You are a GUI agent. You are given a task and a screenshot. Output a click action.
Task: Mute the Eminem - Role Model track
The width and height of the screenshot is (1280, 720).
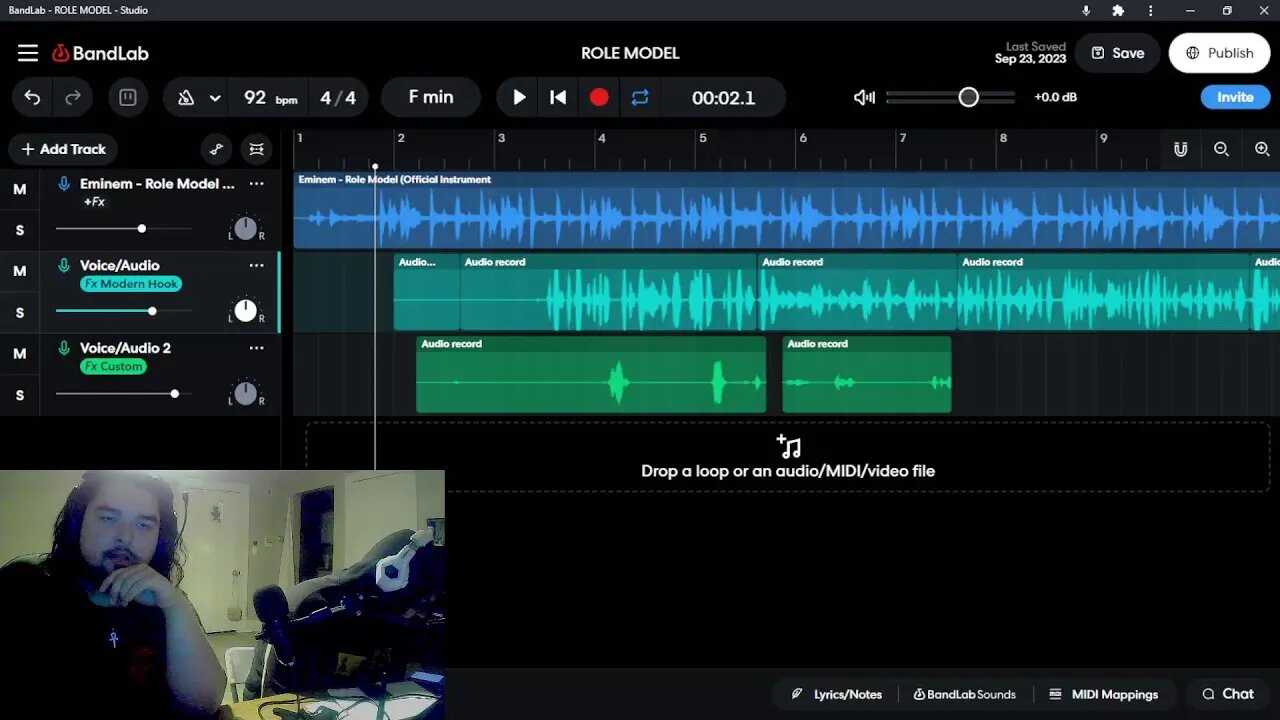click(x=19, y=189)
